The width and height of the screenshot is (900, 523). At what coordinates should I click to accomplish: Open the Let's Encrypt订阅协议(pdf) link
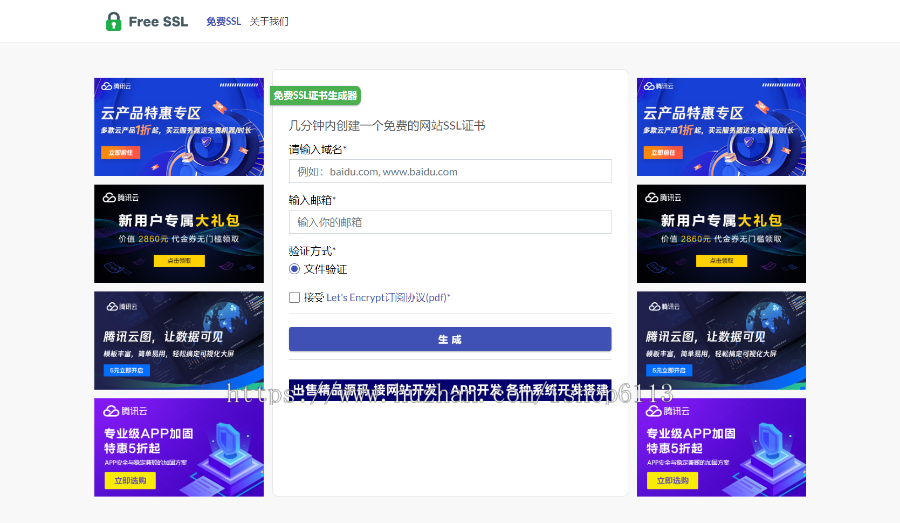pos(386,297)
